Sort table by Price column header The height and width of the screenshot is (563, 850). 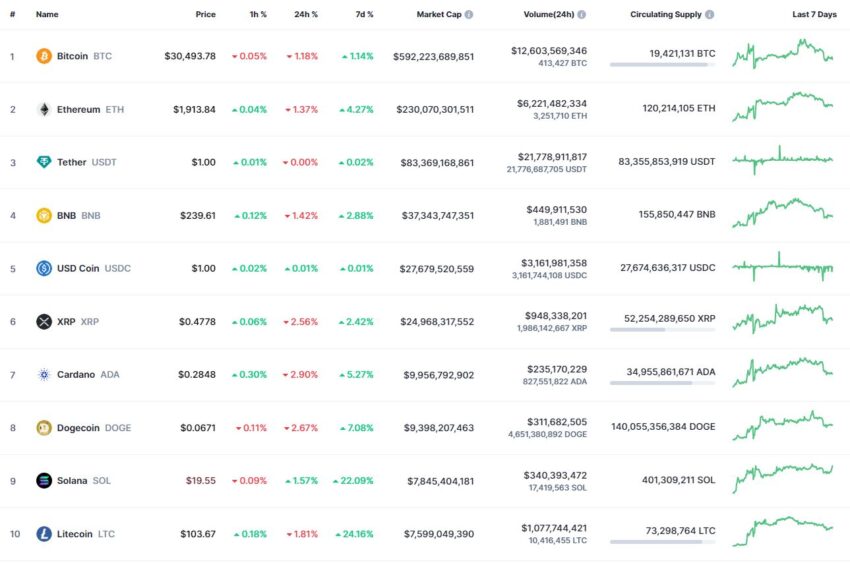[205, 15]
